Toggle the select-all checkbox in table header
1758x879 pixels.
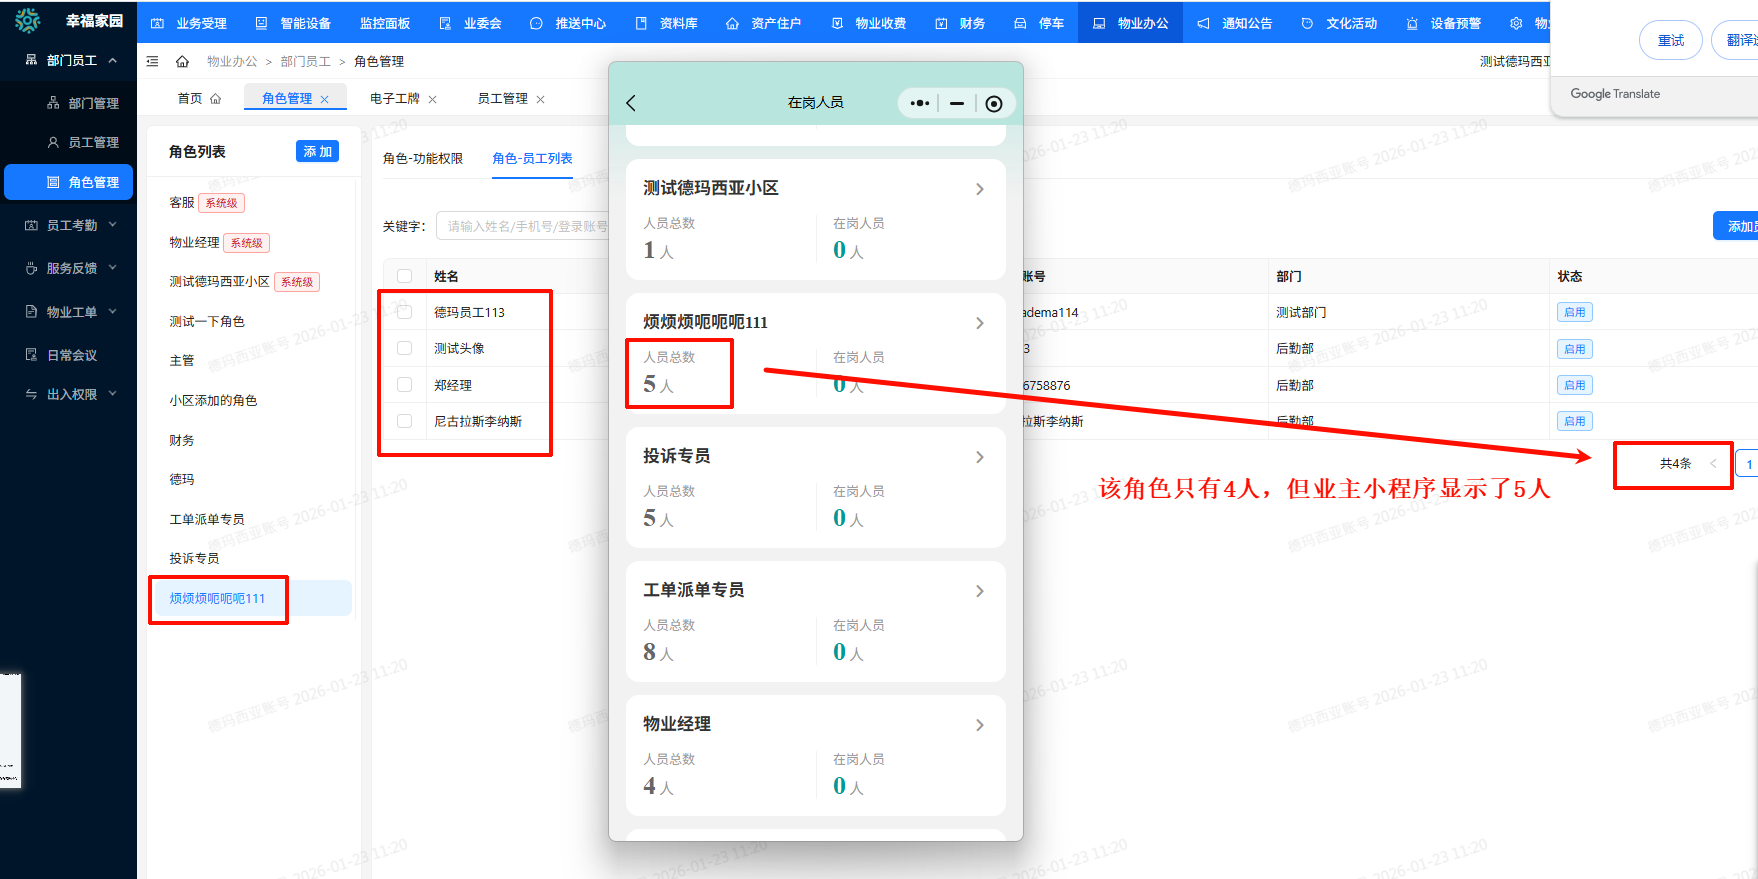point(405,276)
